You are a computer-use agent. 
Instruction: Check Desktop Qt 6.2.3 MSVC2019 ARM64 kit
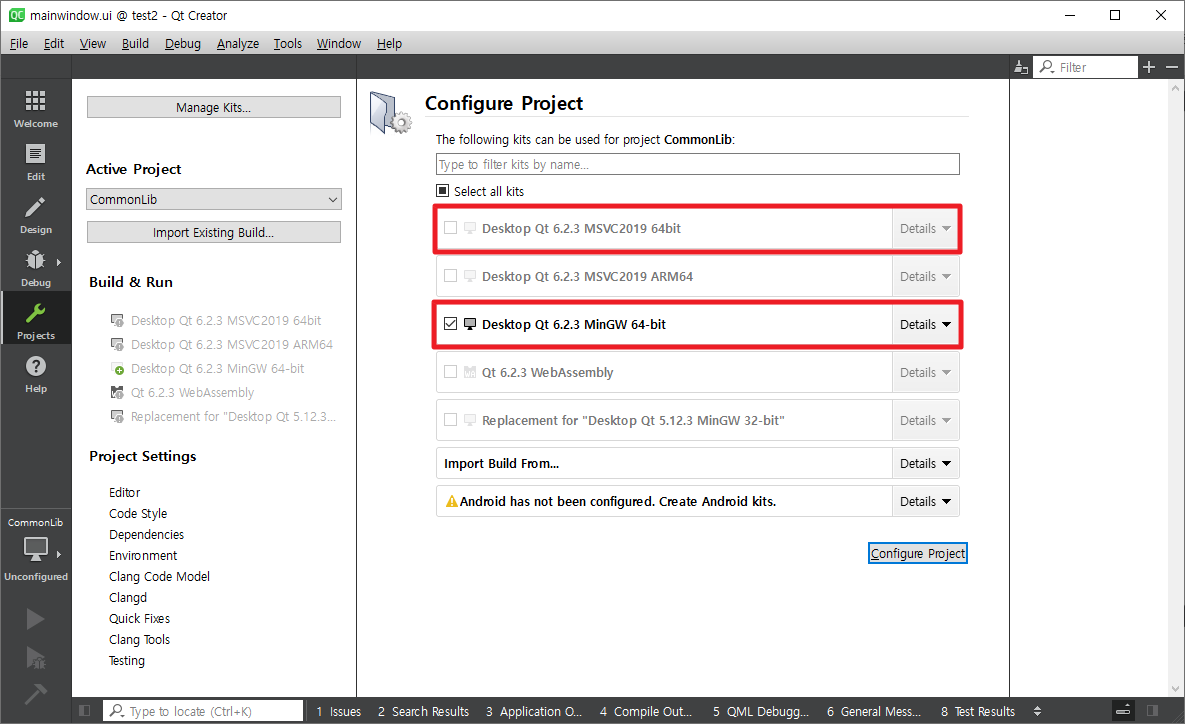(450, 276)
